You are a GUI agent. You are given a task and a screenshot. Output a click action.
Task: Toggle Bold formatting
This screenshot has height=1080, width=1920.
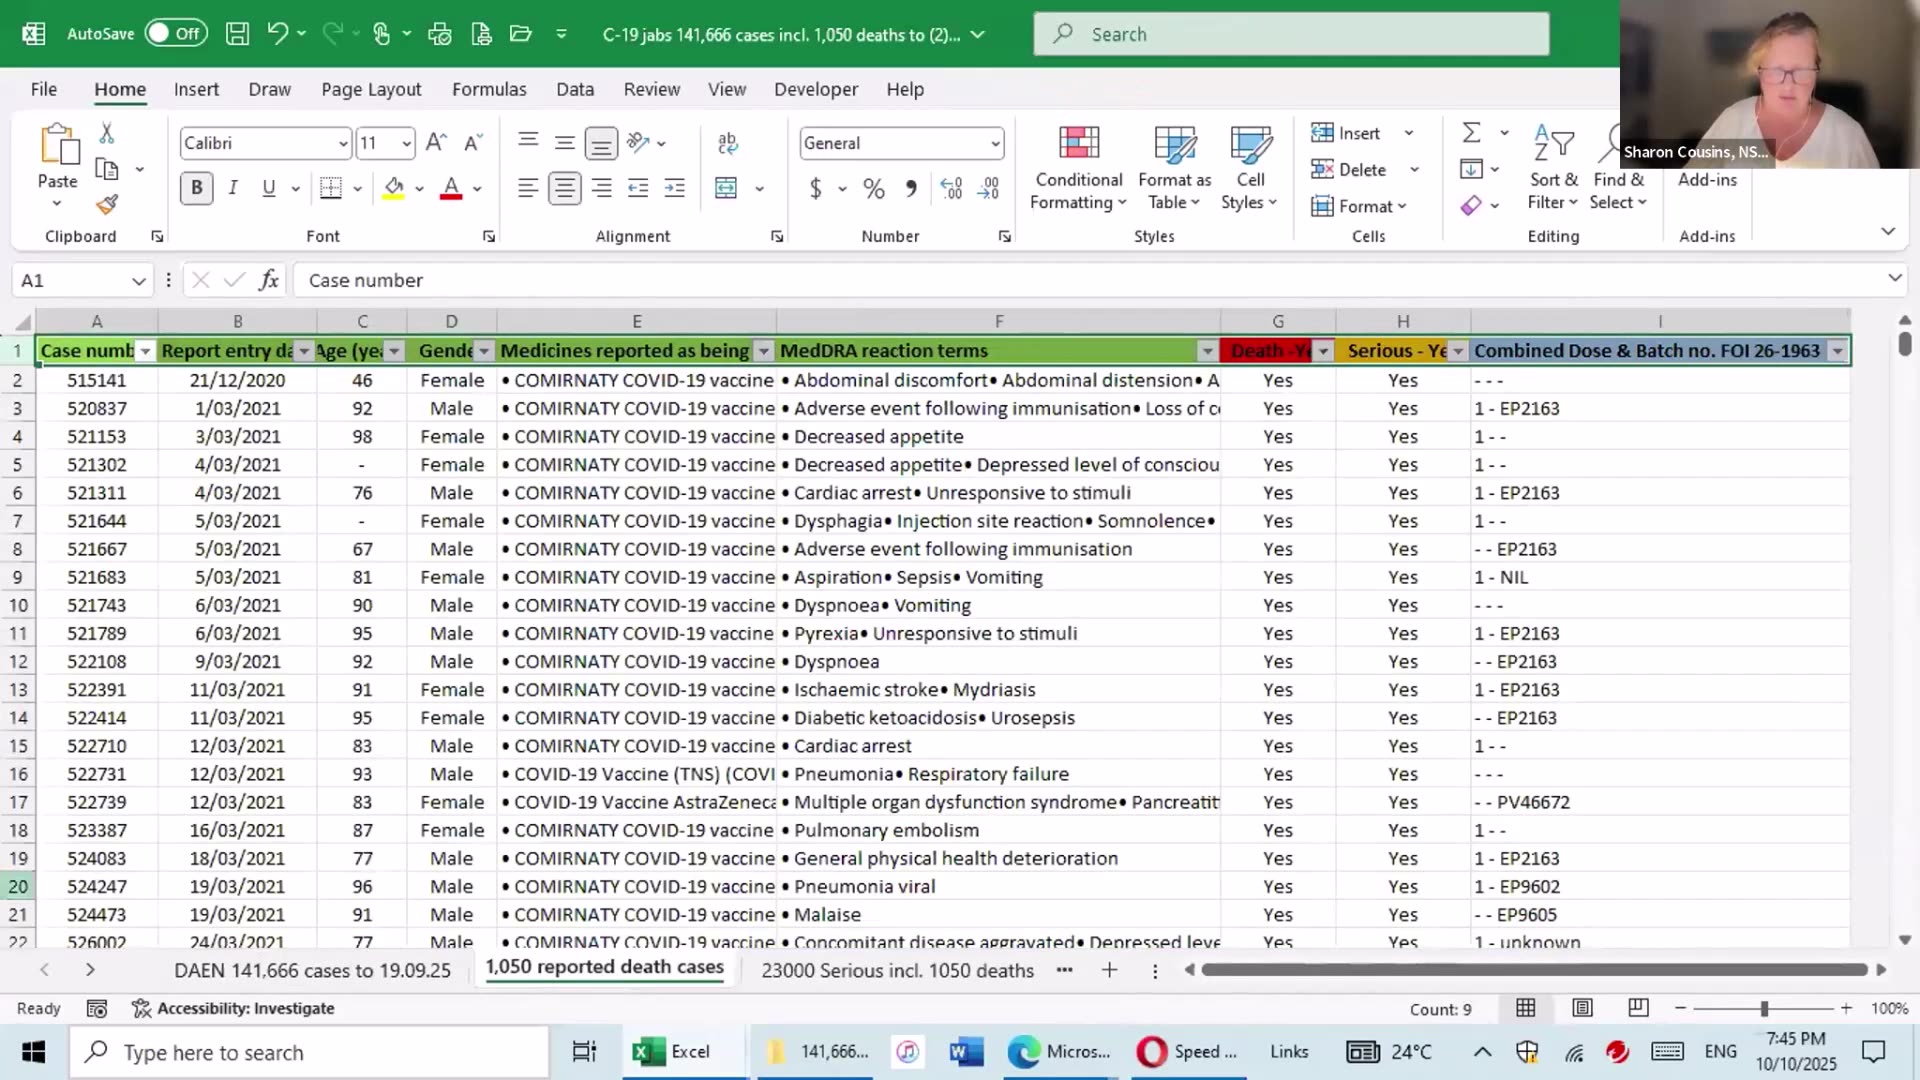(x=196, y=188)
